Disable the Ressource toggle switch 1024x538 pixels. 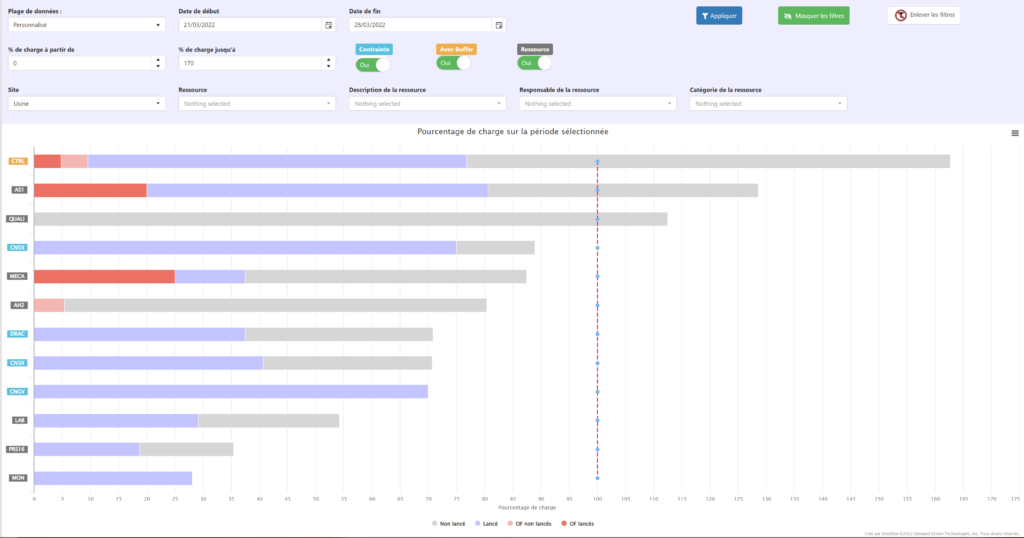tap(535, 63)
